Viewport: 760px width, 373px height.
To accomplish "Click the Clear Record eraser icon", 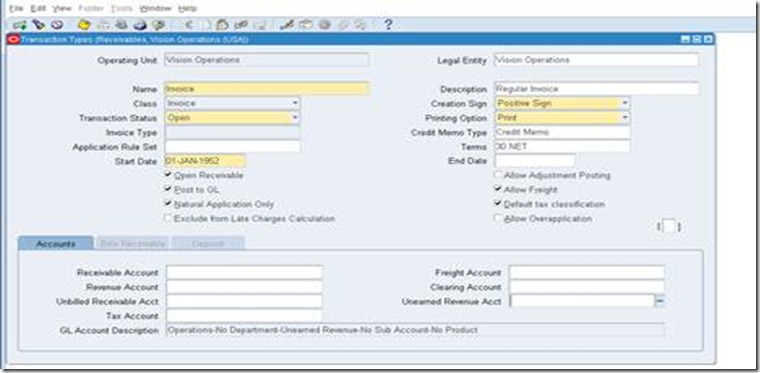I will tap(241, 24).
